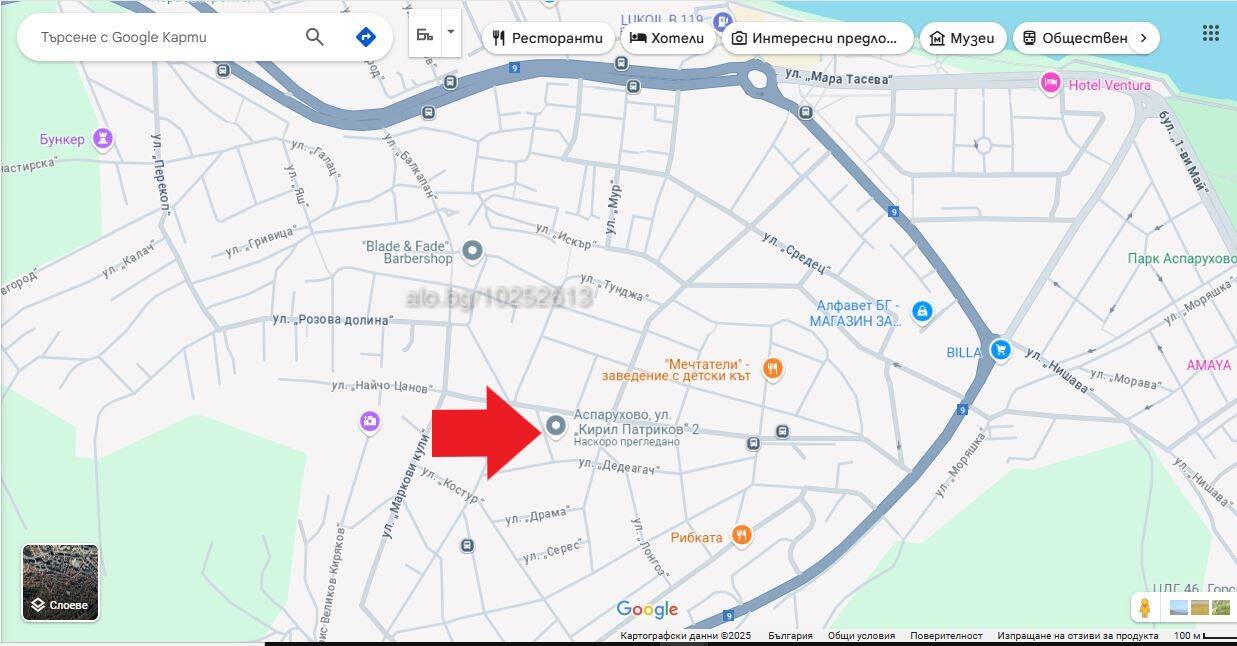Open the Поверителност link

click(946, 636)
